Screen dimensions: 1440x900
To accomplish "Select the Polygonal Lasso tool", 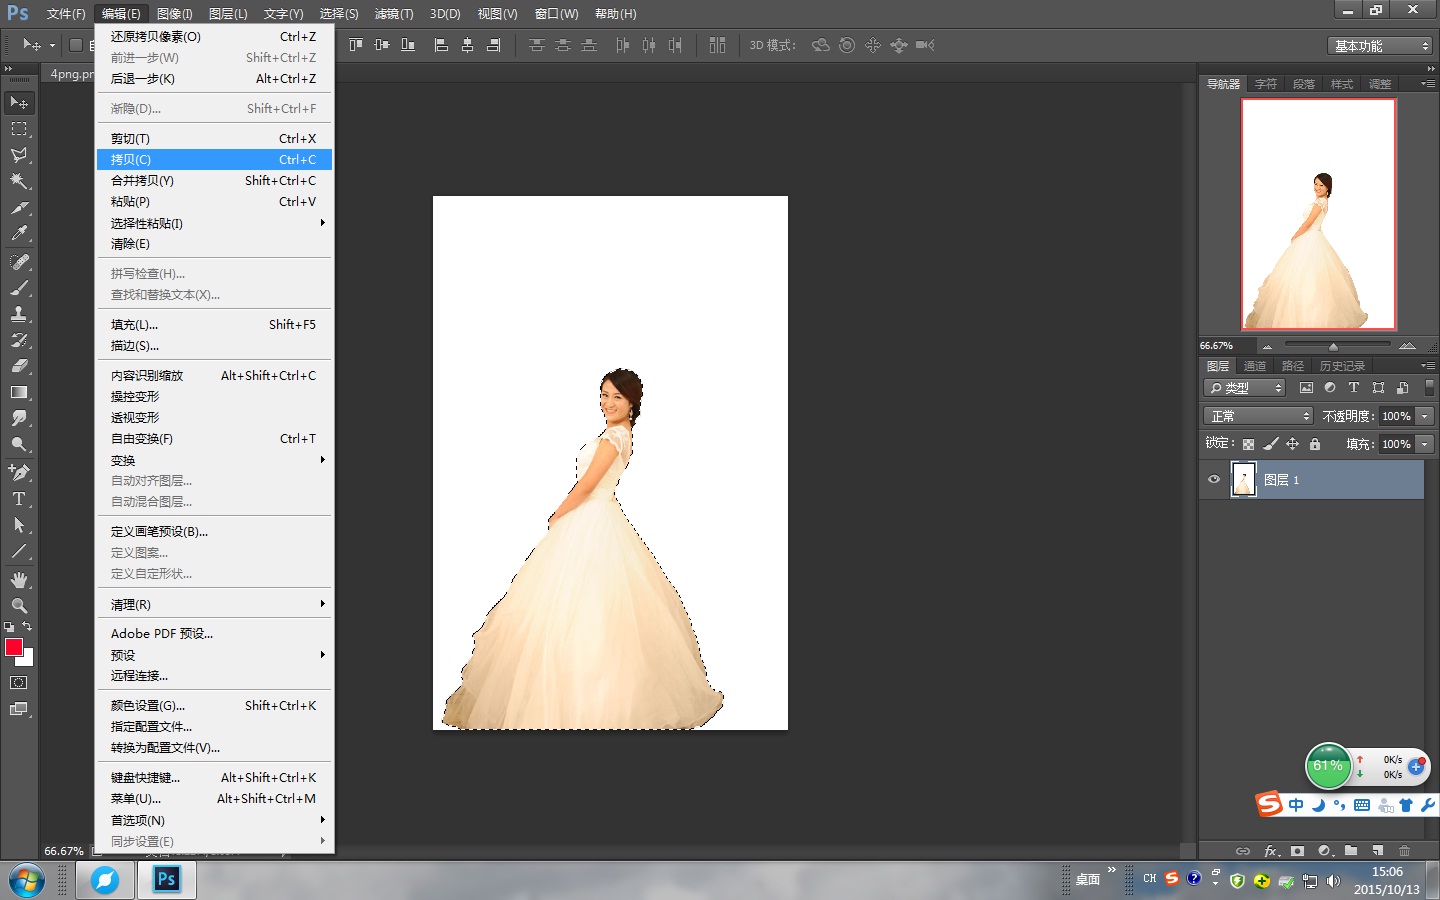I will 19,155.
